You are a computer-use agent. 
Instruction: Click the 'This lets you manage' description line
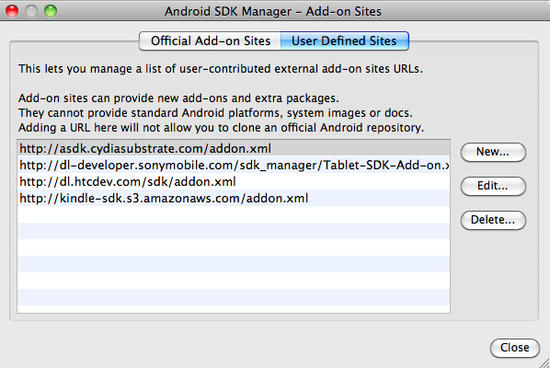tap(221, 68)
